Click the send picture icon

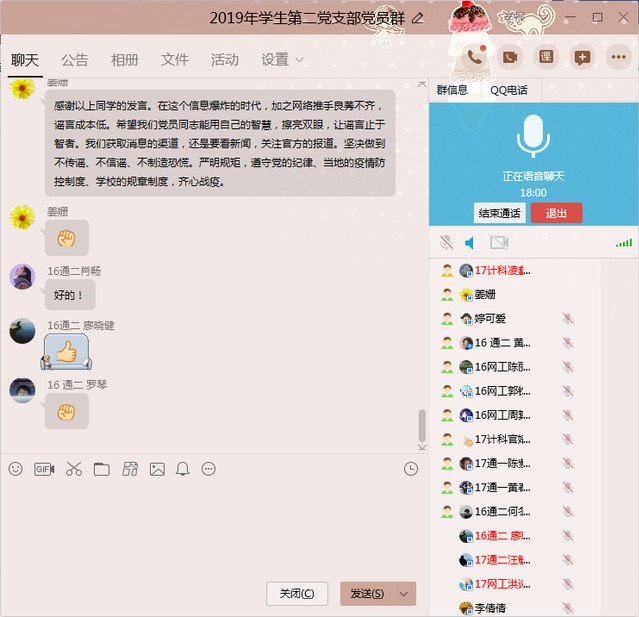(x=157, y=469)
